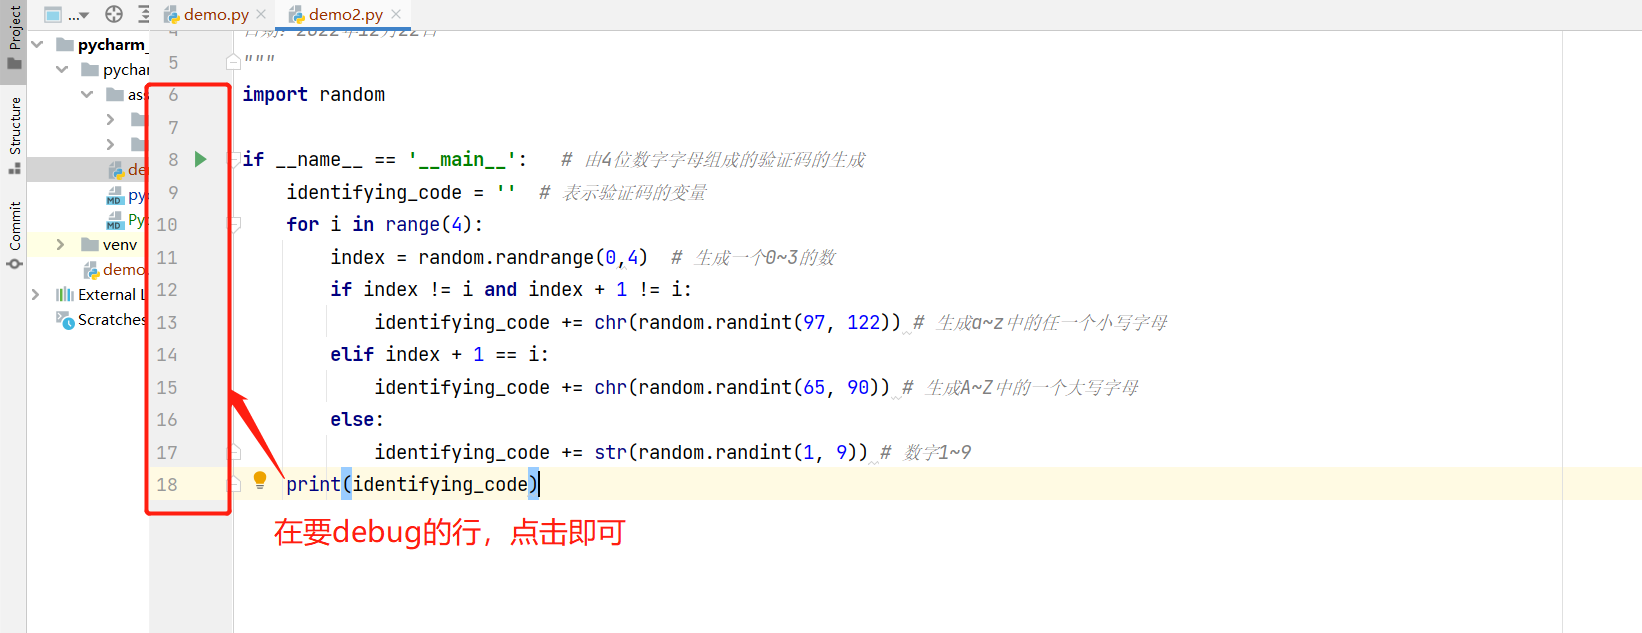Click the yellow lightbulb quick-fix icon
Image resolution: width=1642 pixels, height=633 pixels.
pyautogui.click(x=260, y=480)
